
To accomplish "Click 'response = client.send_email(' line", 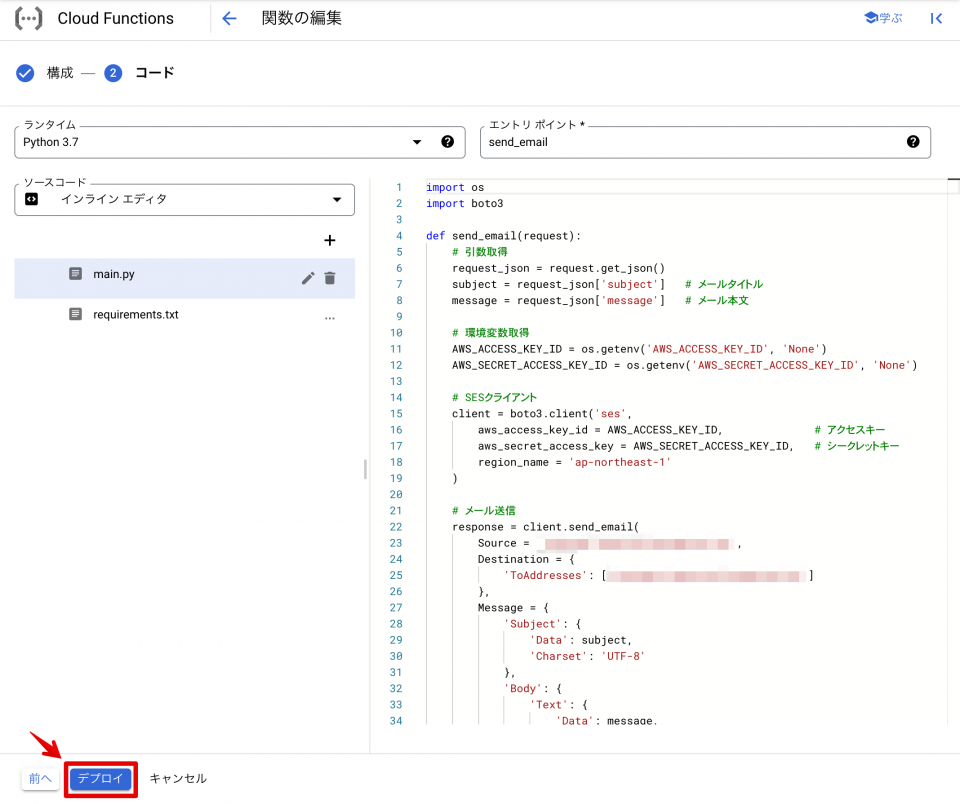I will coord(546,527).
